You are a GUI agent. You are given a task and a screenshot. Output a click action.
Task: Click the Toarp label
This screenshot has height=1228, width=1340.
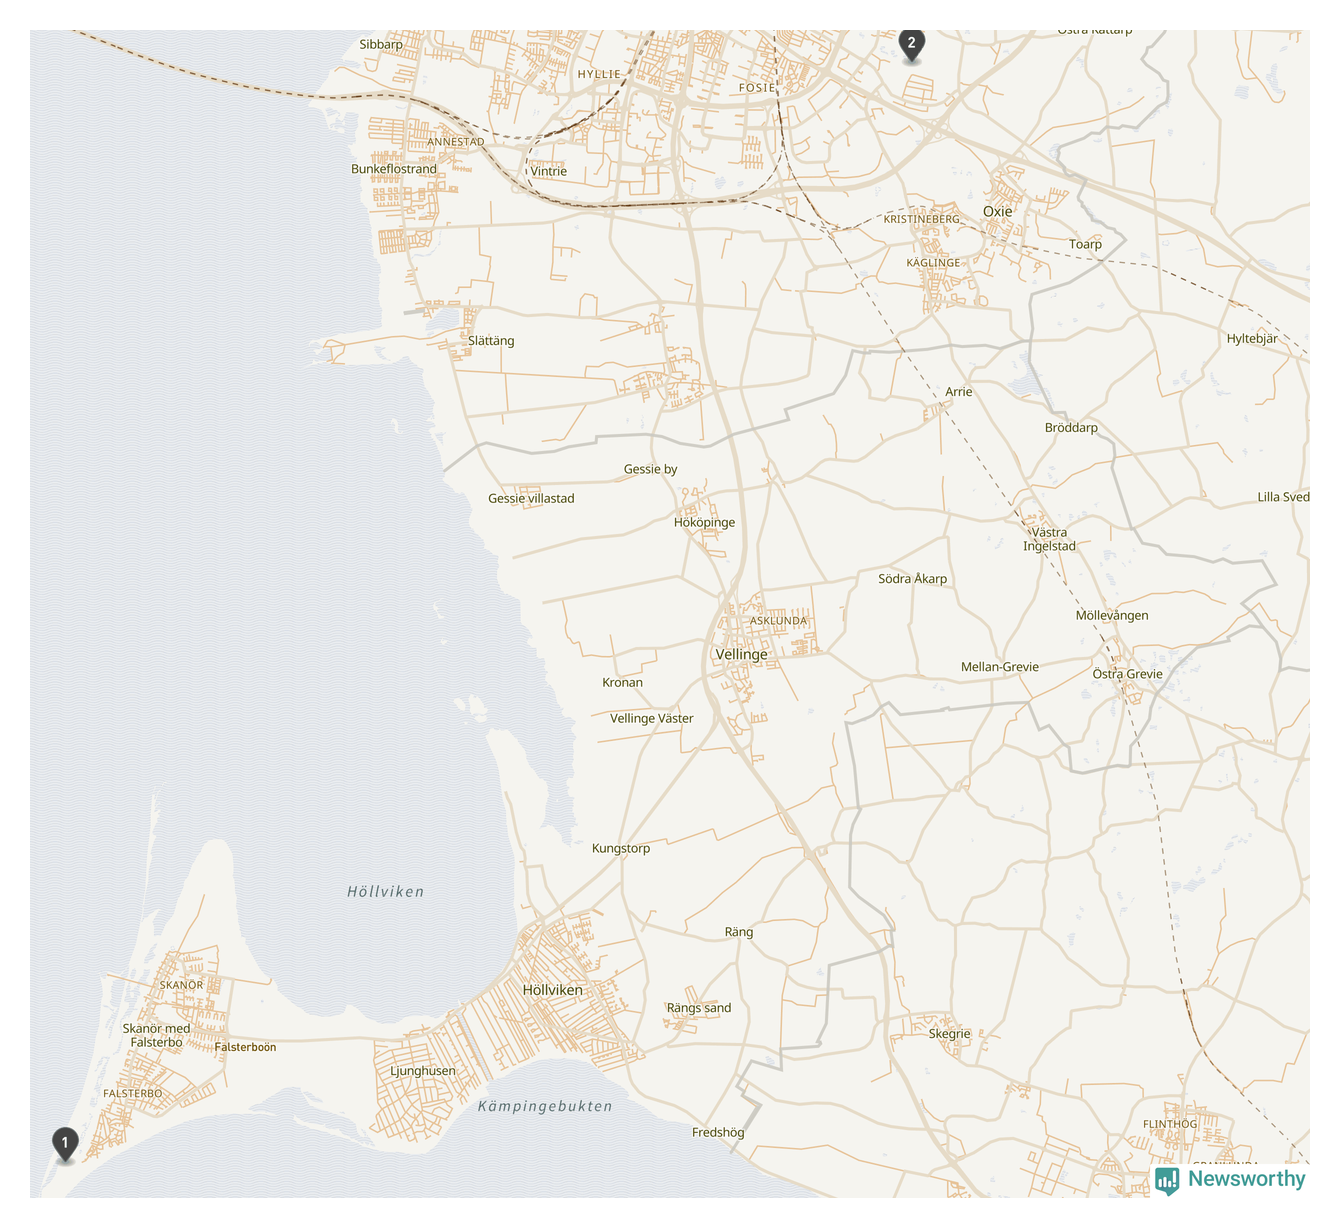tap(1085, 244)
